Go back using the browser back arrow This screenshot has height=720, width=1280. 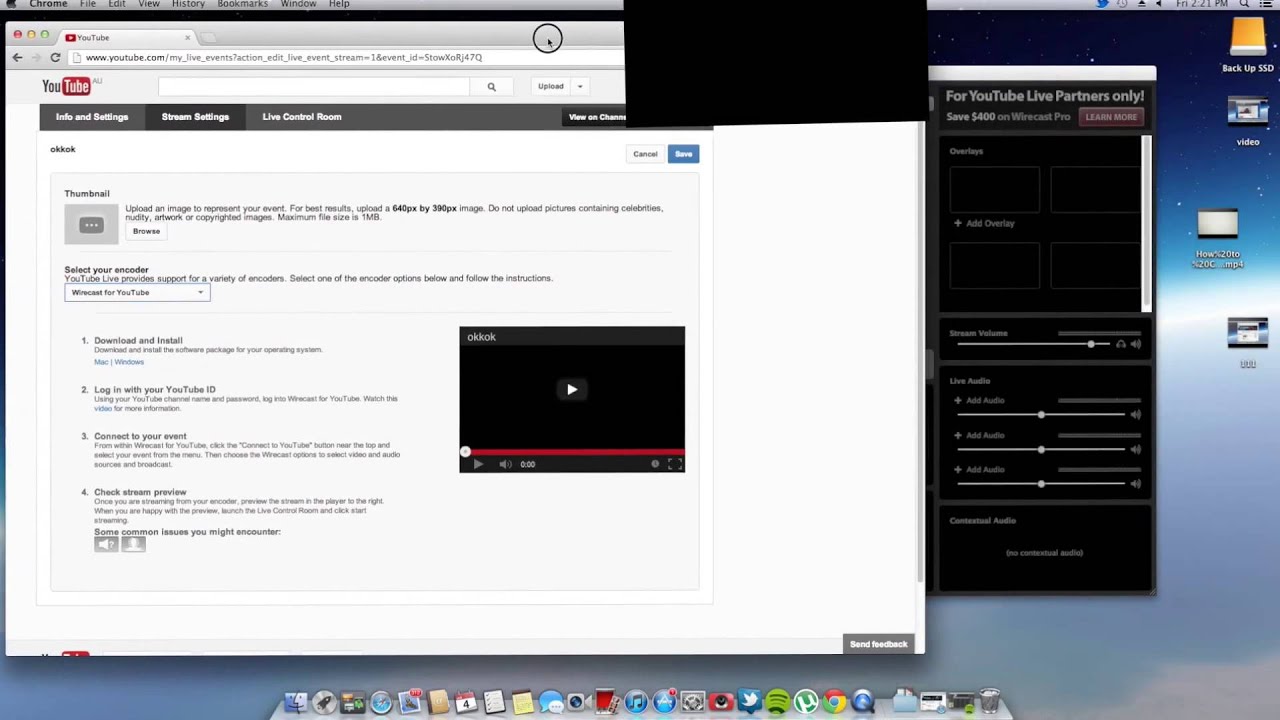[17, 57]
